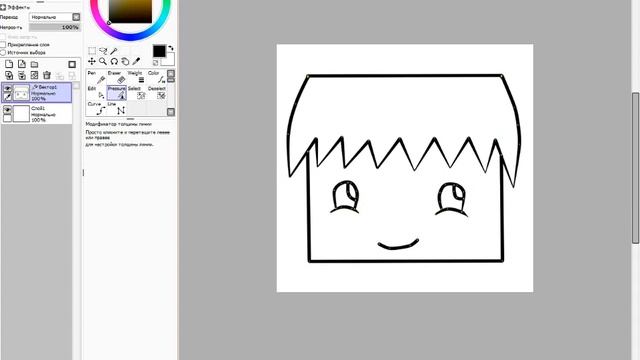Choose the Select stroke tool
This screenshot has width=640, height=360.
coord(136,93)
